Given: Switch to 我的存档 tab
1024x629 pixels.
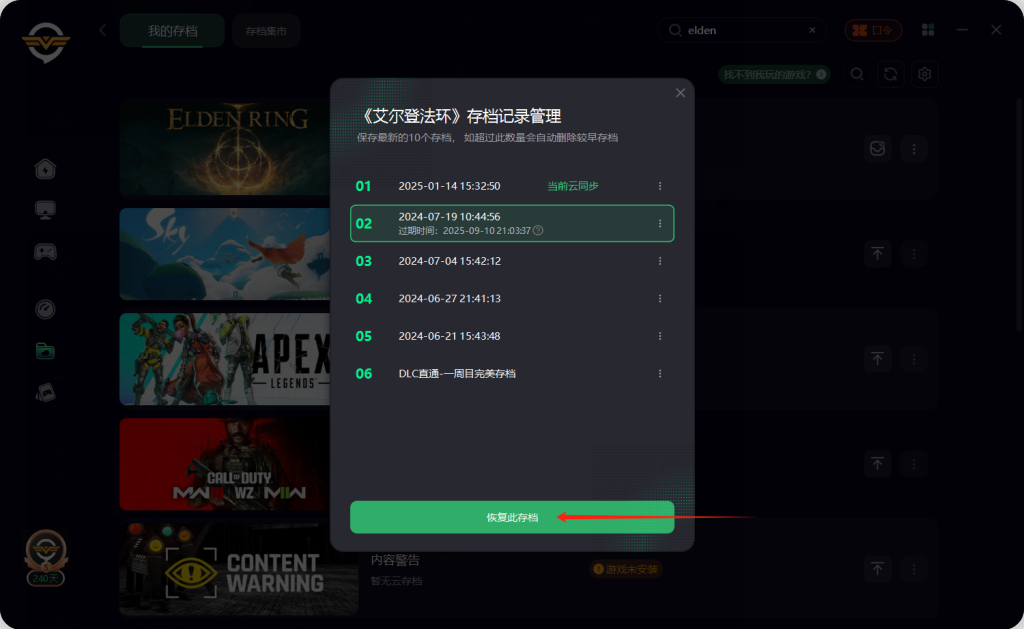Looking at the screenshot, I should coord(172,31).
